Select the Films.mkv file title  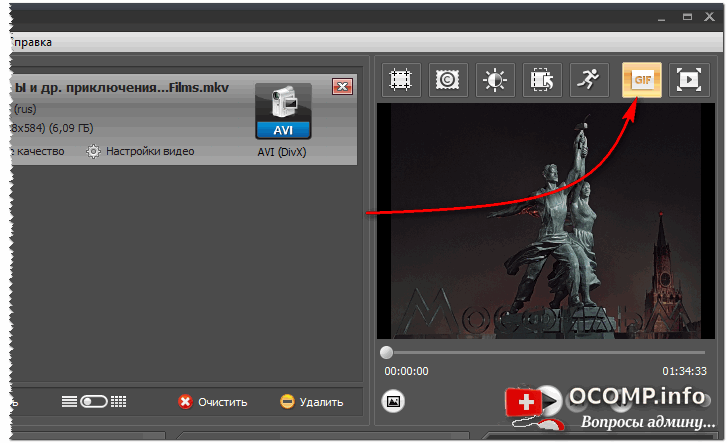[121, 88]
